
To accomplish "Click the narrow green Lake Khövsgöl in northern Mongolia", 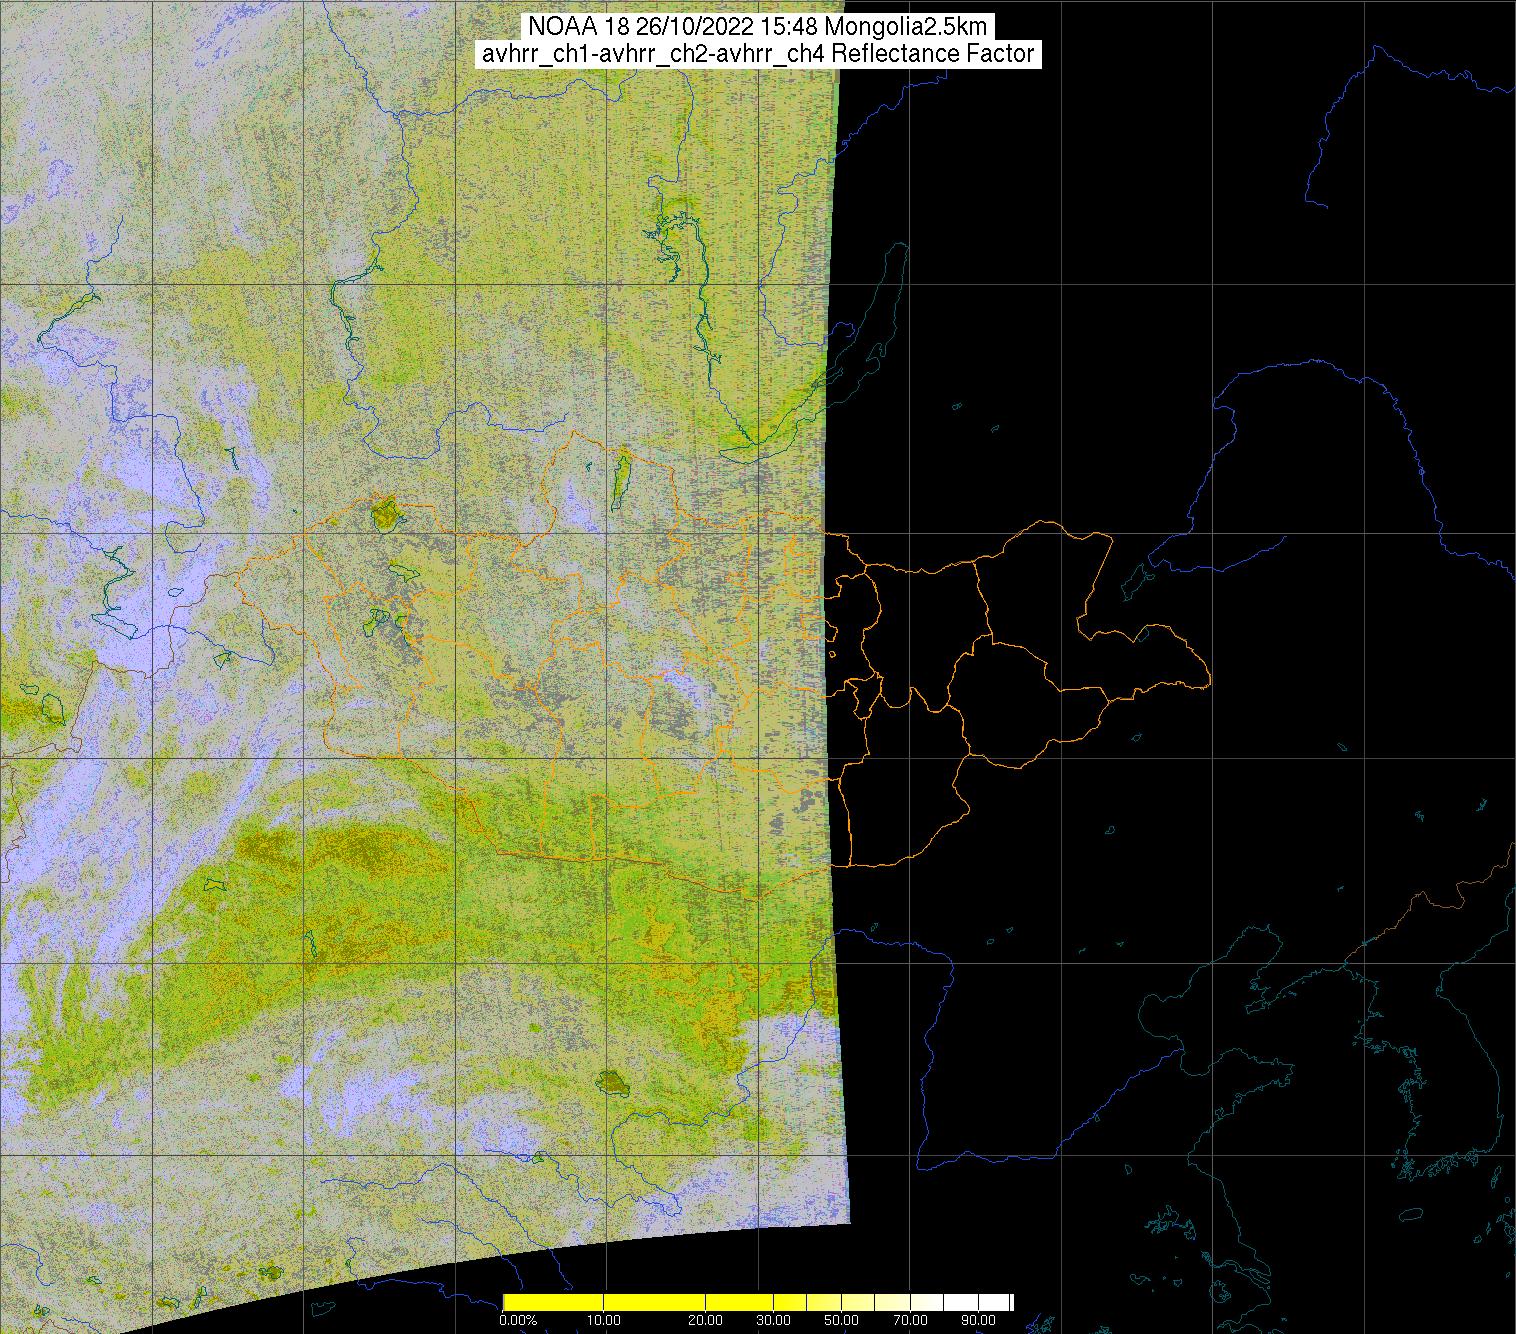I will pos(620,478).
